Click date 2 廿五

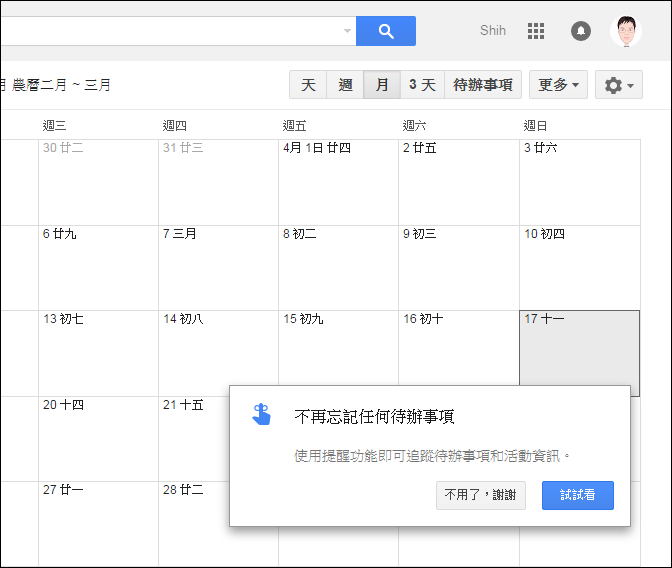tap(420, 148)
